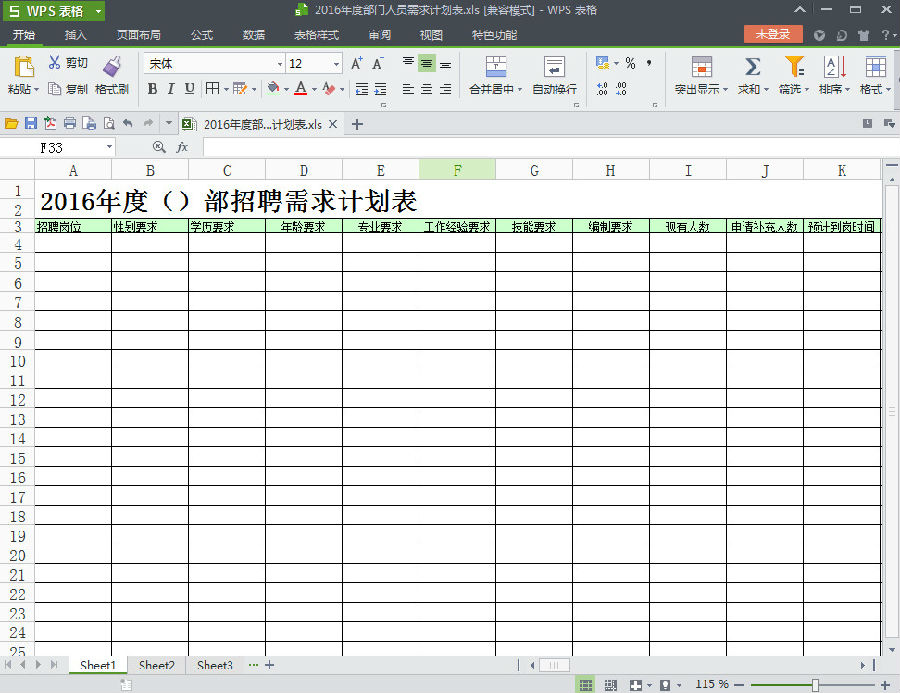This screenshot has width=900, height=693.
Task: Save workbook with floppy disk icon
Action: 31,123
